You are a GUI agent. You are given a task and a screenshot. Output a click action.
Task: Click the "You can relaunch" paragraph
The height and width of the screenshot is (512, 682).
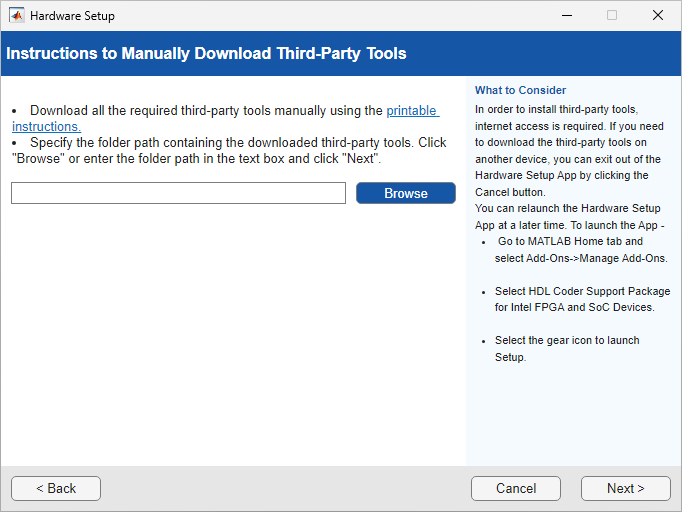pos(567,216)
